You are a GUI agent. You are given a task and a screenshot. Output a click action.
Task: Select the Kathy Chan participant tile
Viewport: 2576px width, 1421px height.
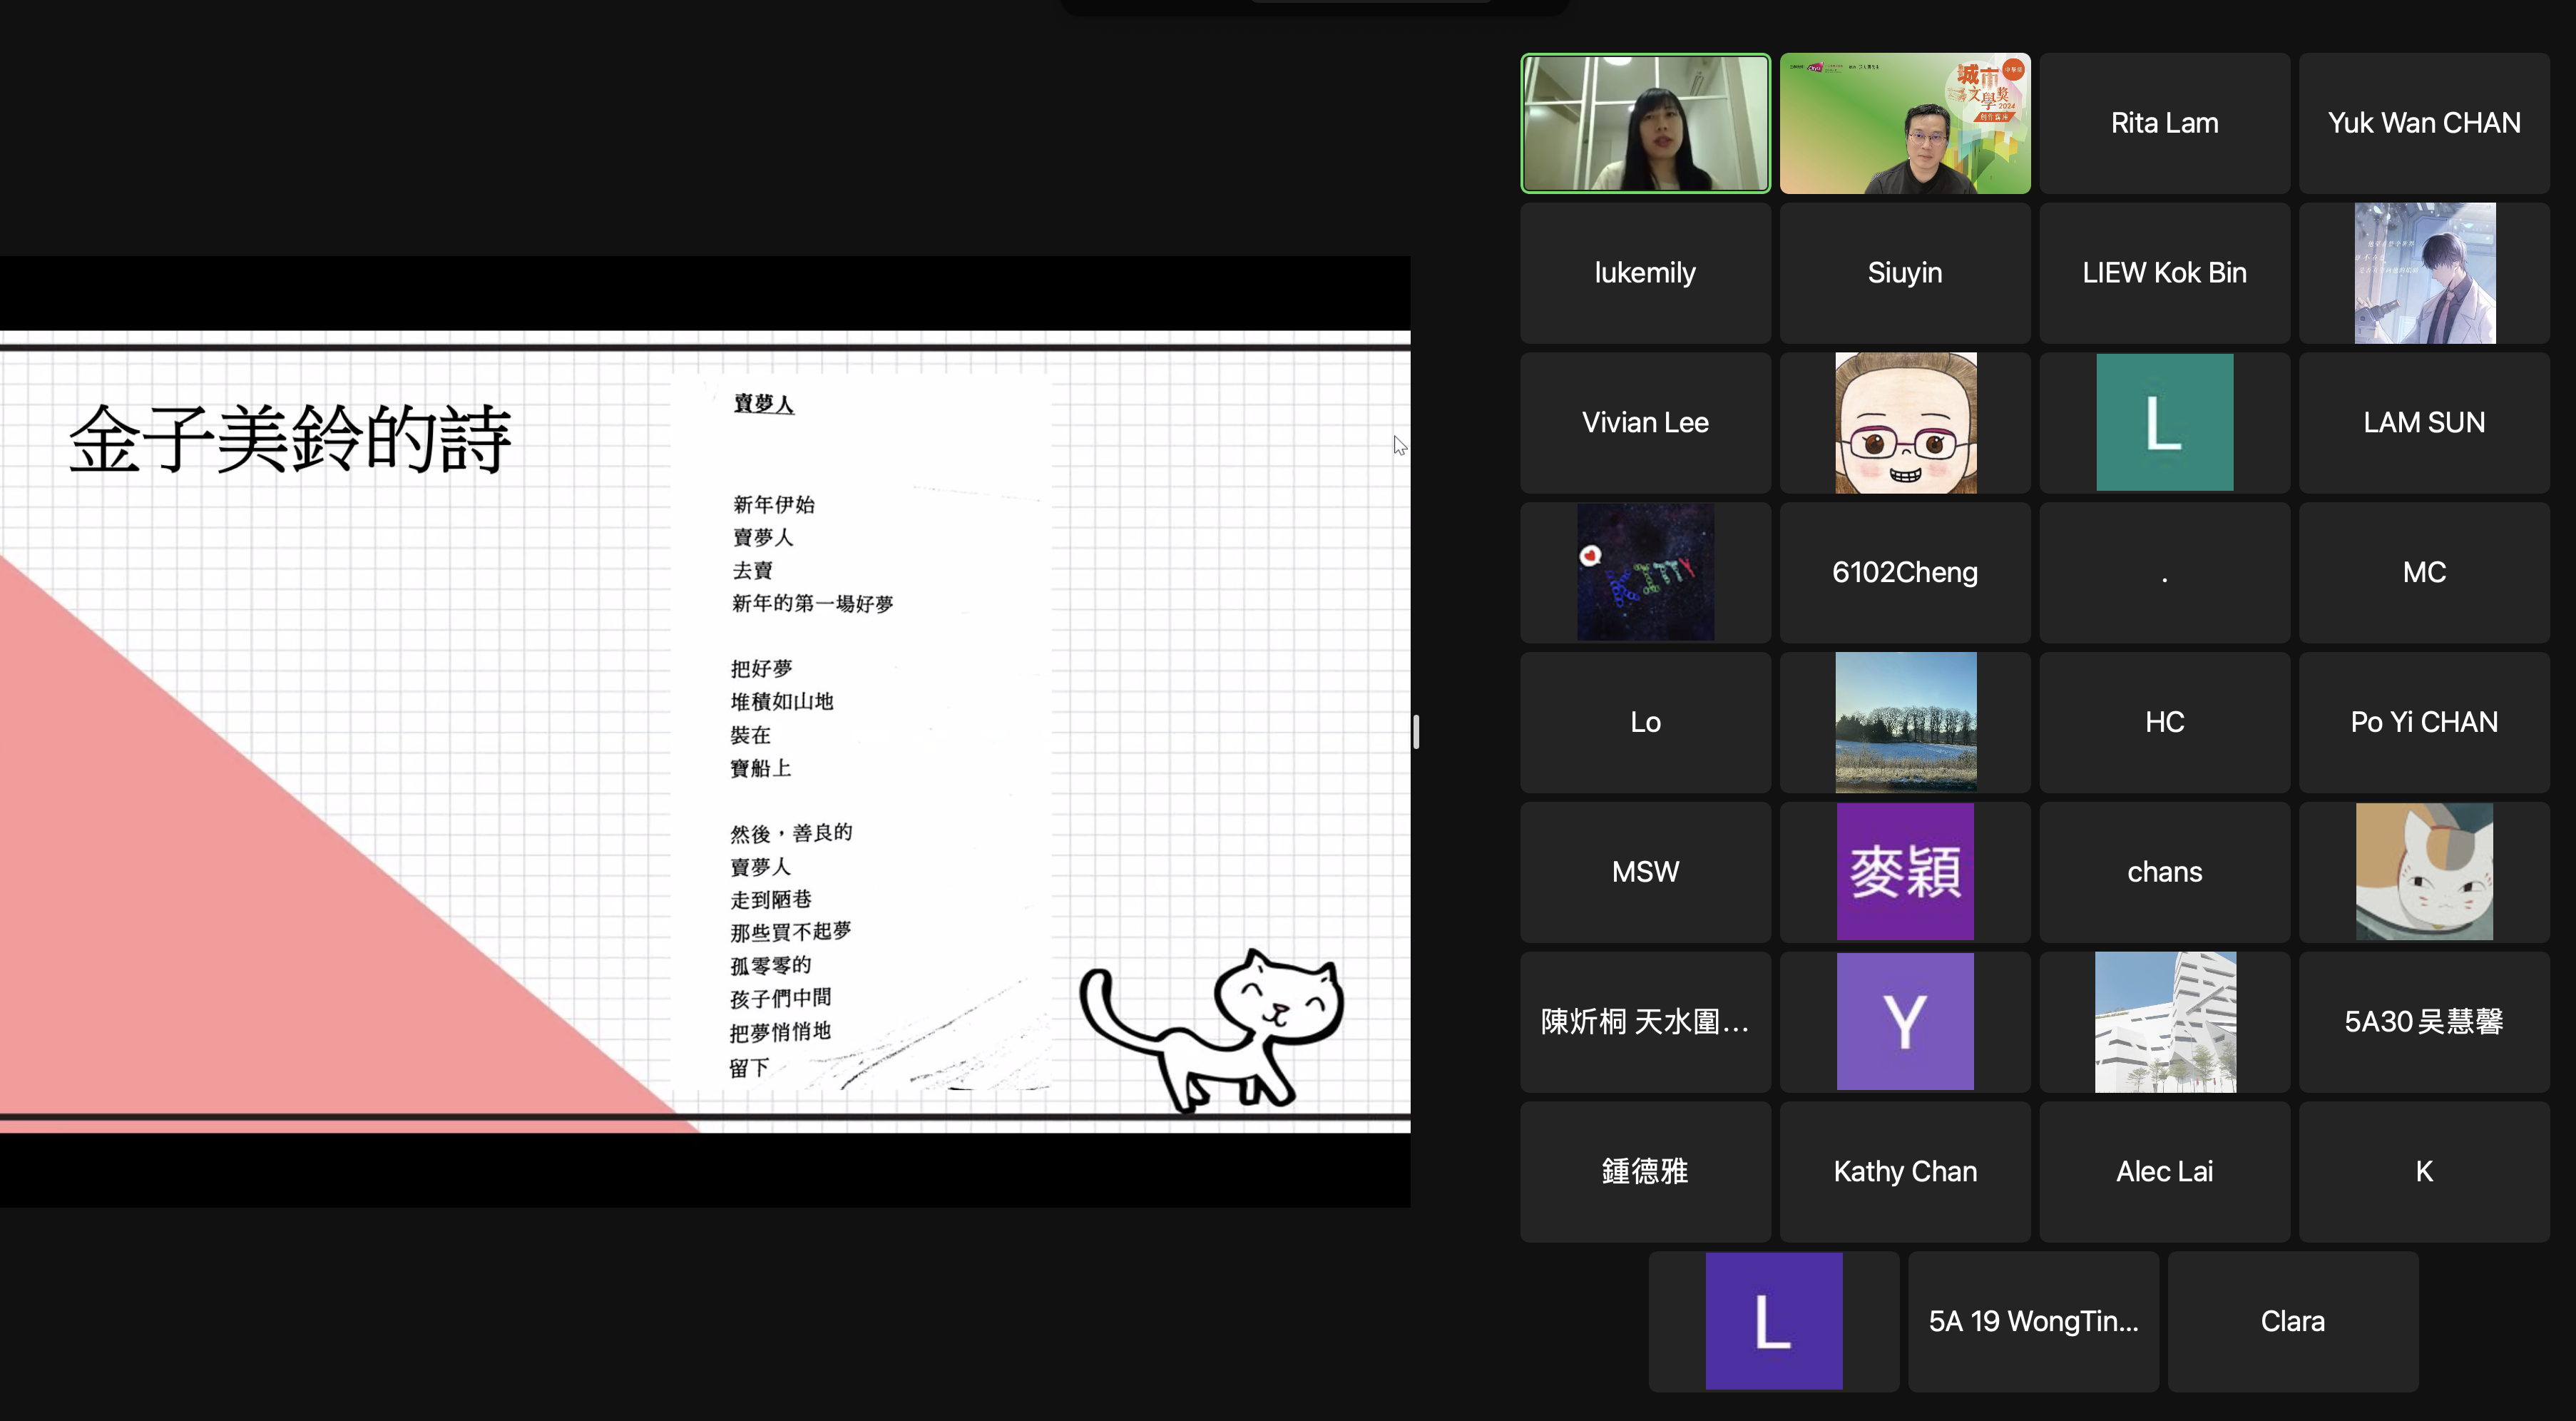tap(1904, 1171)
